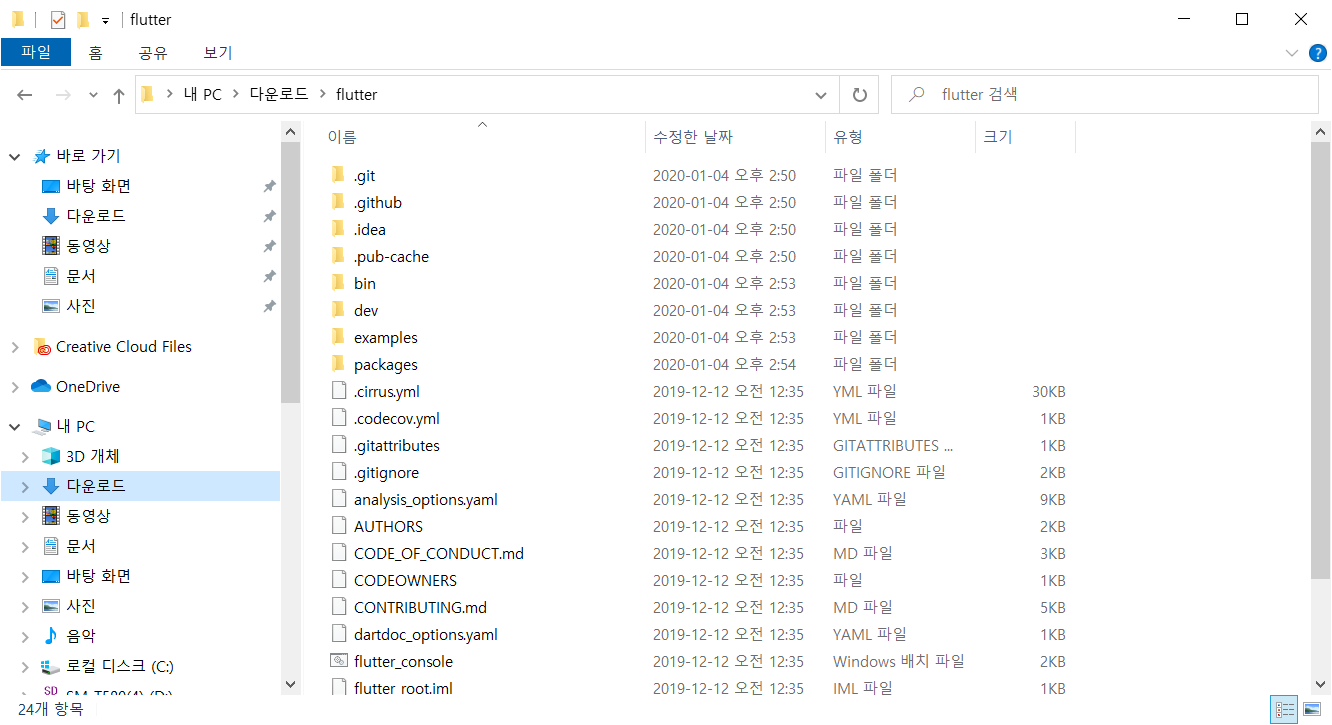This screenshot has height=725, width=1332.
Task: Click the 3D 개체 cube icon
Action: (x=50, y=456)
